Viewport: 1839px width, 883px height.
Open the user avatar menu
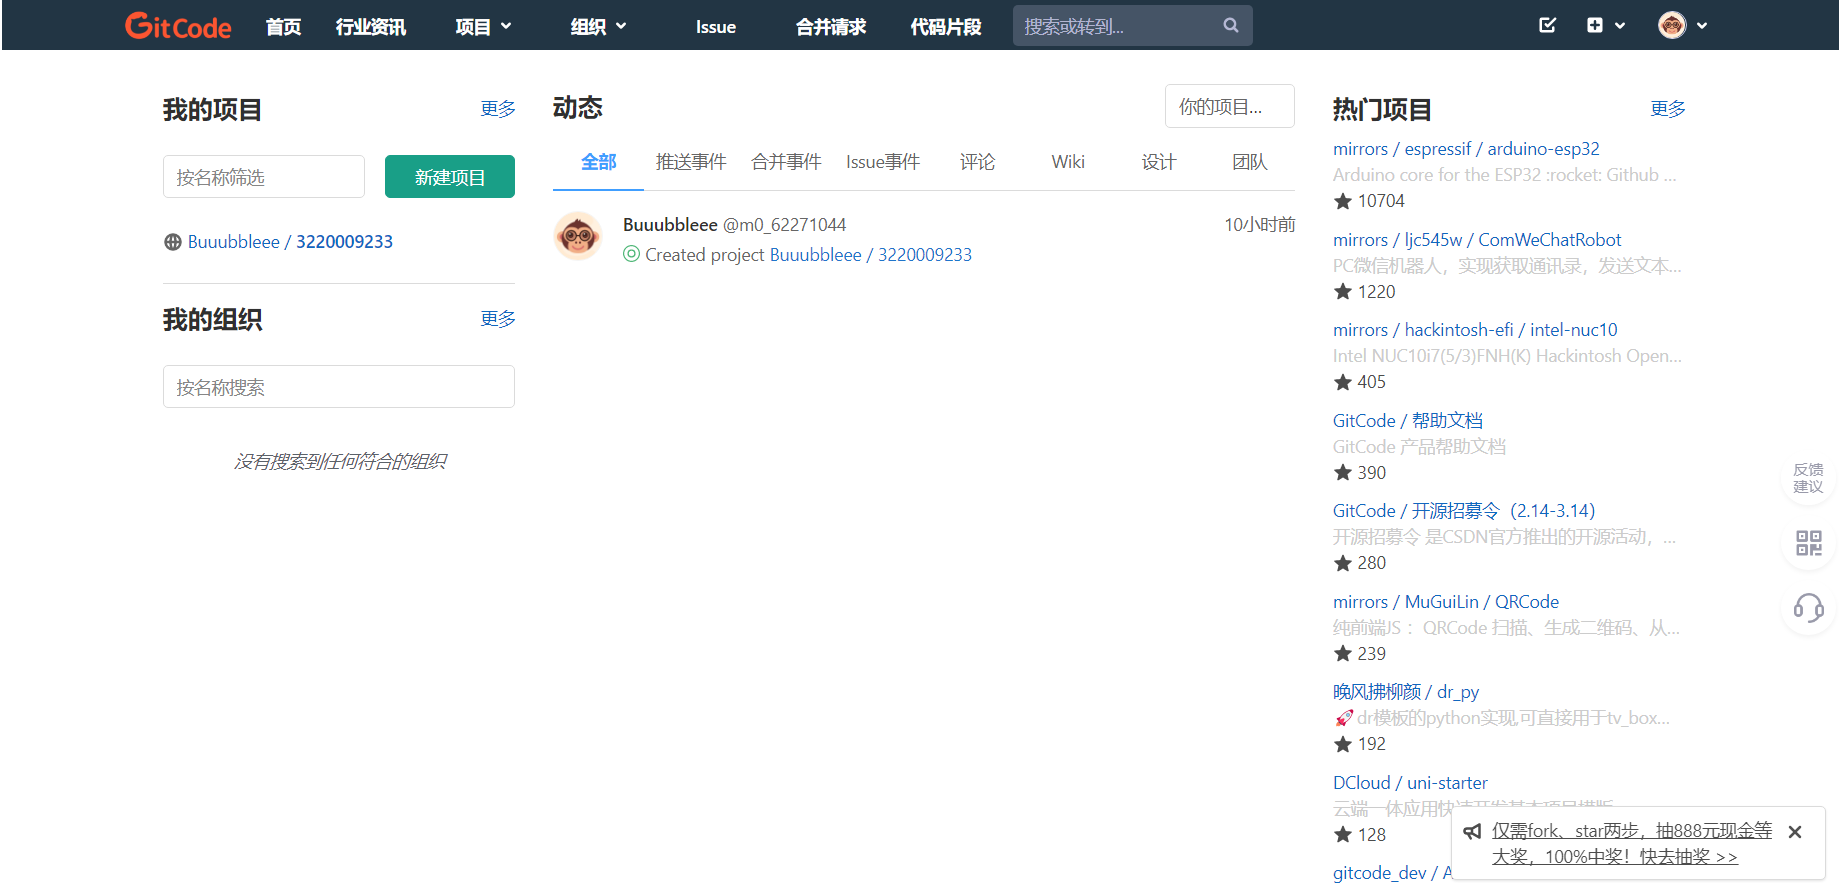(x=1682, y=25)
